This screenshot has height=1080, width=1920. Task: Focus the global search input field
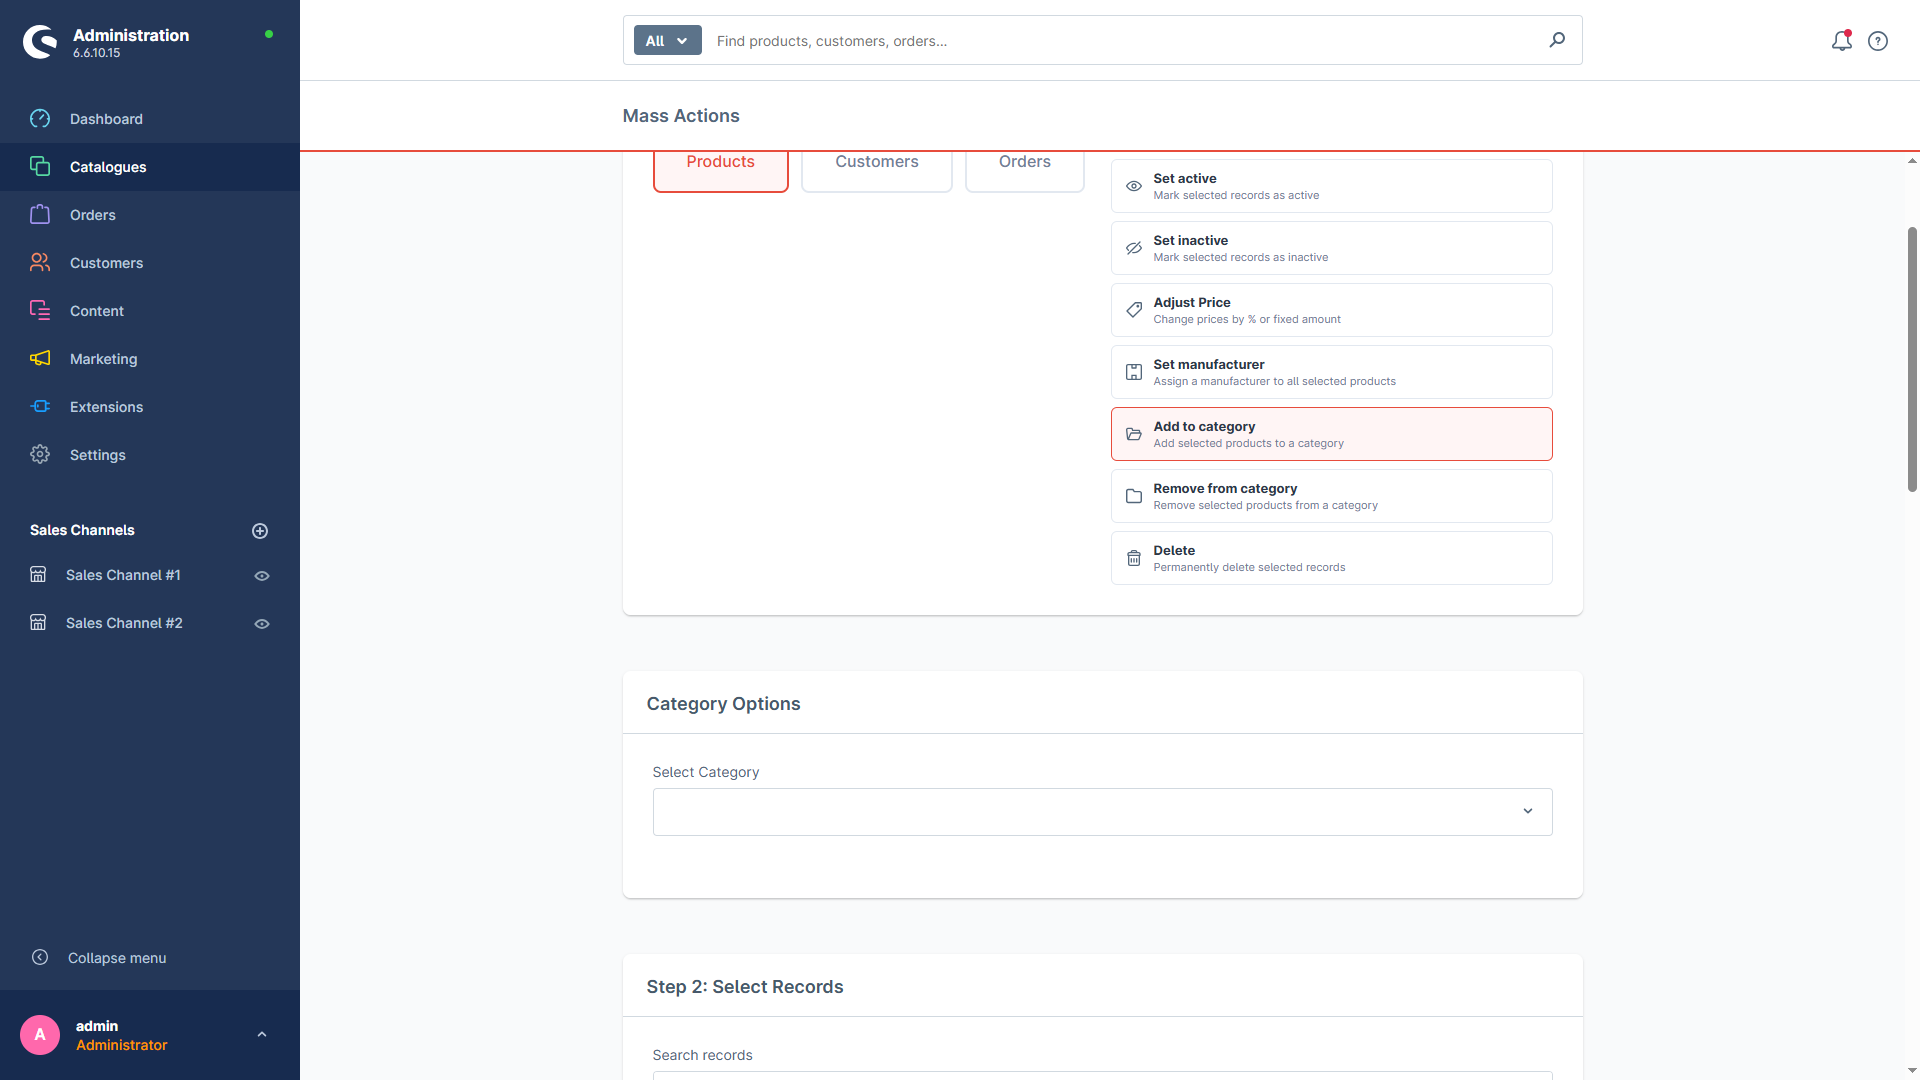(x=1125, y=41)
